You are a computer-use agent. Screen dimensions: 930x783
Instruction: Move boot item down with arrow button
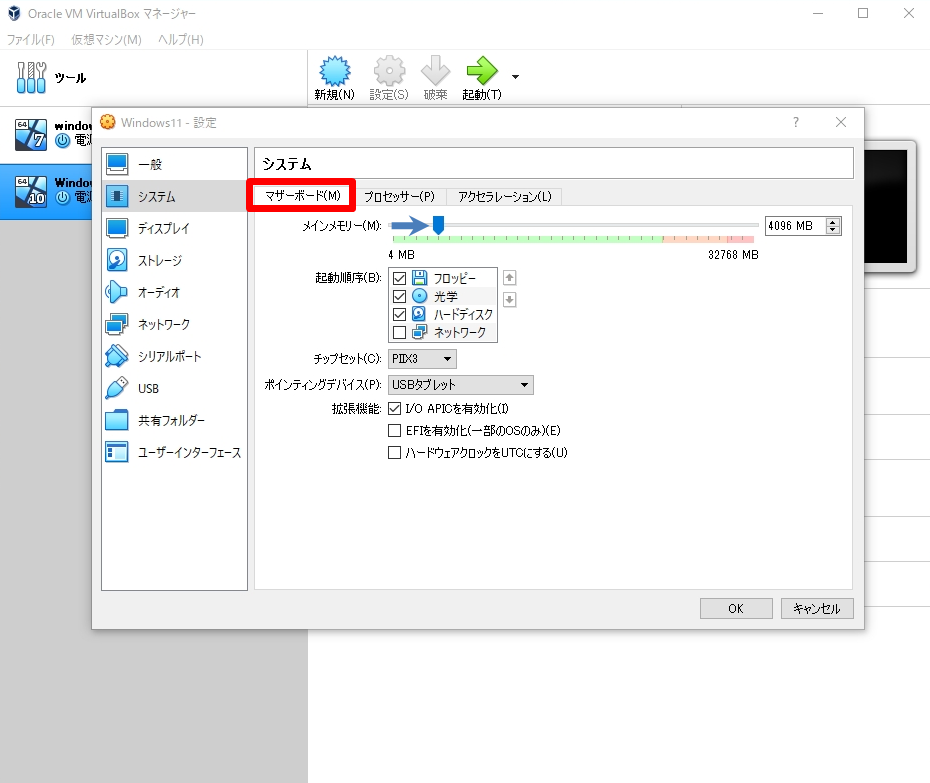(x=509, y=300)
